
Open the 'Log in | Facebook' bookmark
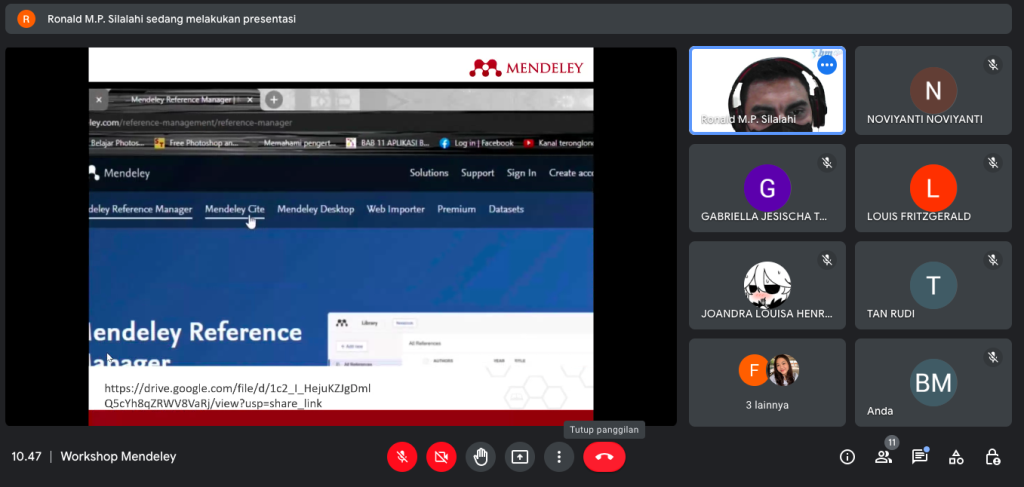pos(477,143)
